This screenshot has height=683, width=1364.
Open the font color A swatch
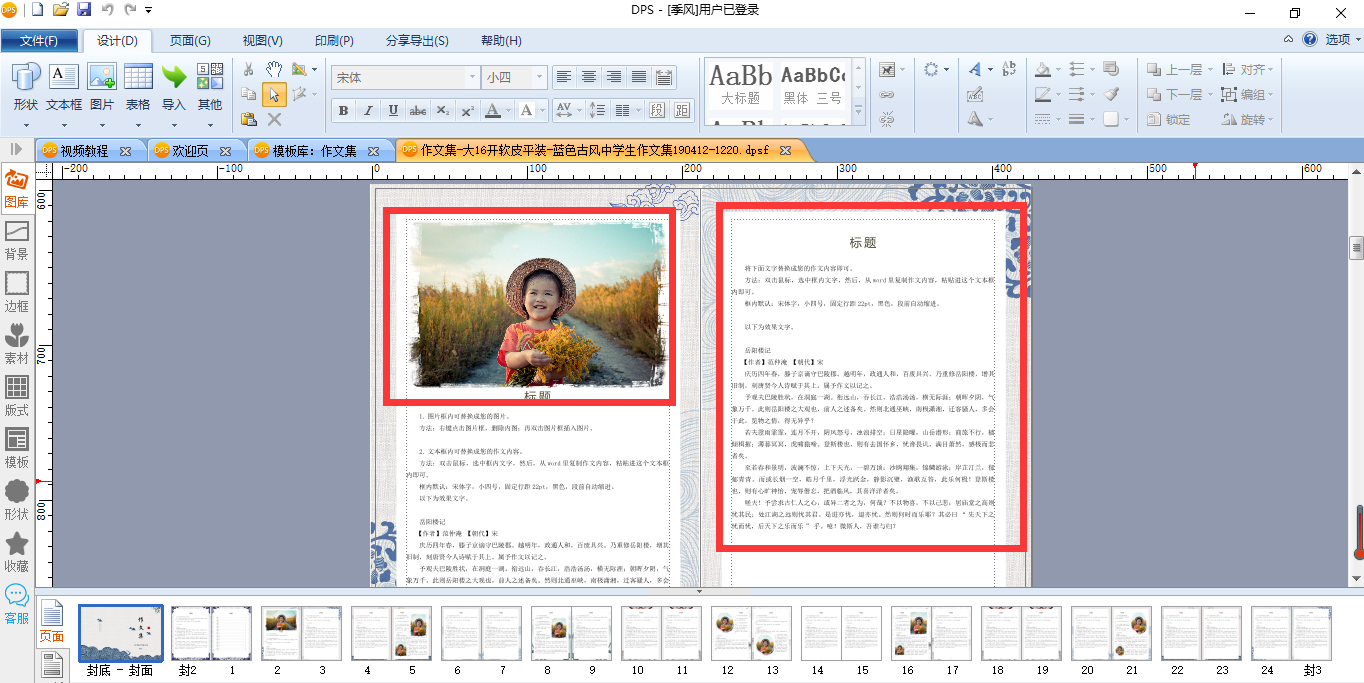(497, 110)
